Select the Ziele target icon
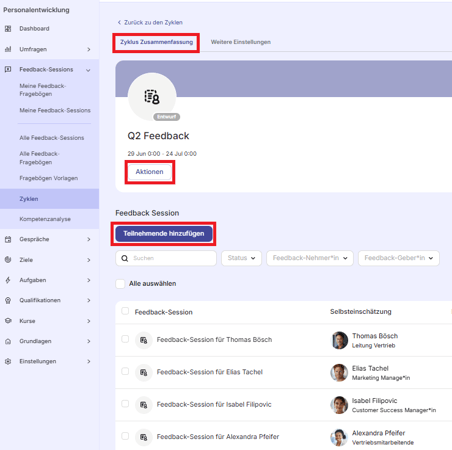This screenshot has height=450, width=452. 8,260
